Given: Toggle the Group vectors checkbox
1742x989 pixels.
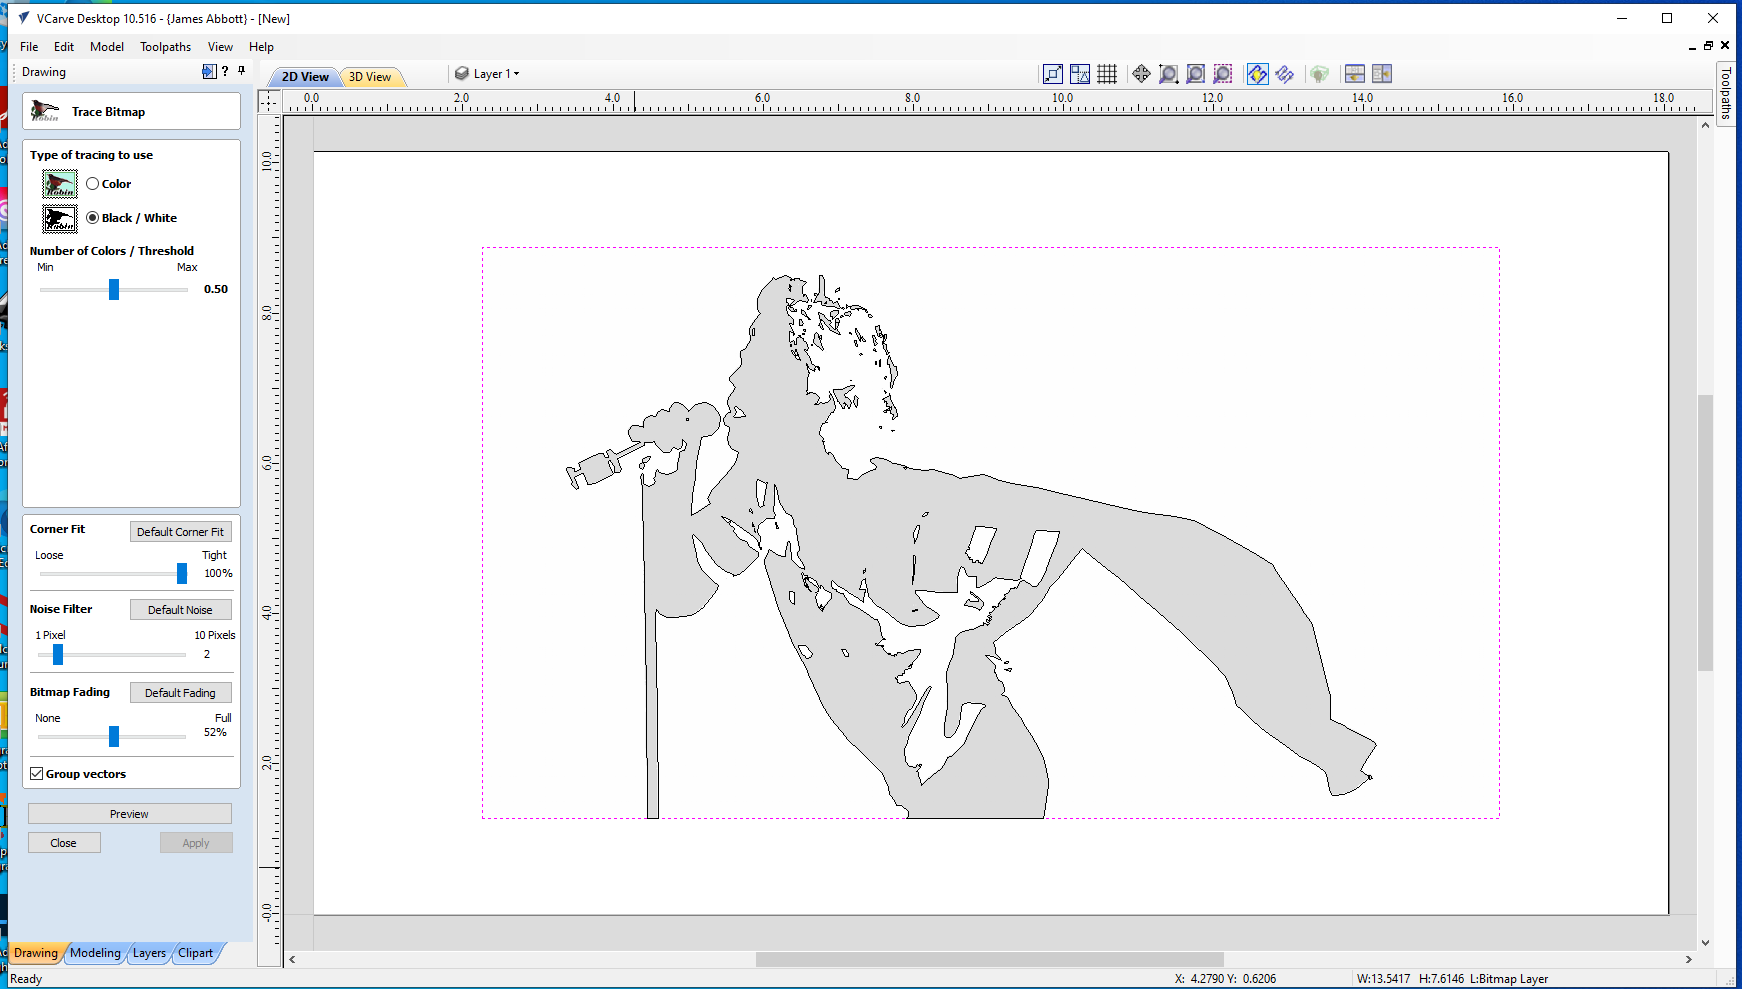Looking at the screenshot, I should (37, 774).
